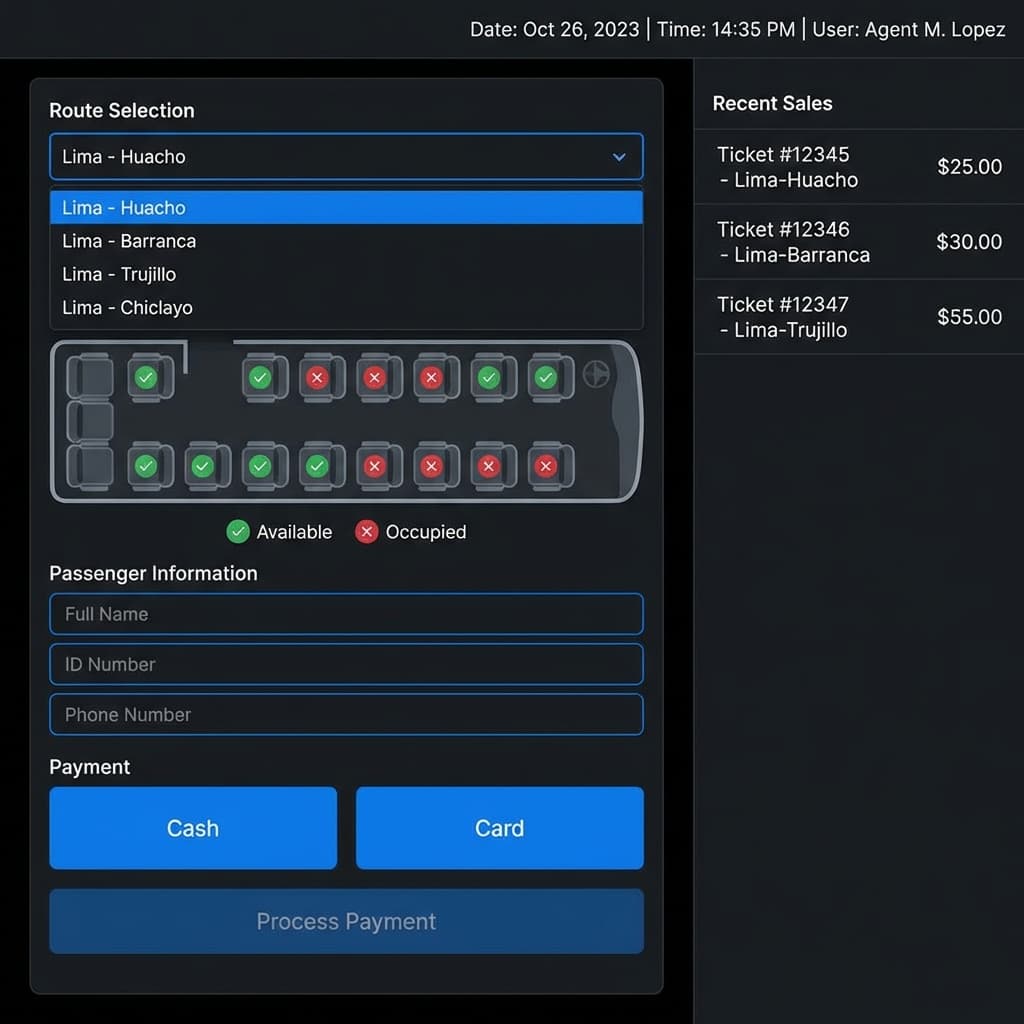Open the Route Selection dropdown

pos(346,156)
